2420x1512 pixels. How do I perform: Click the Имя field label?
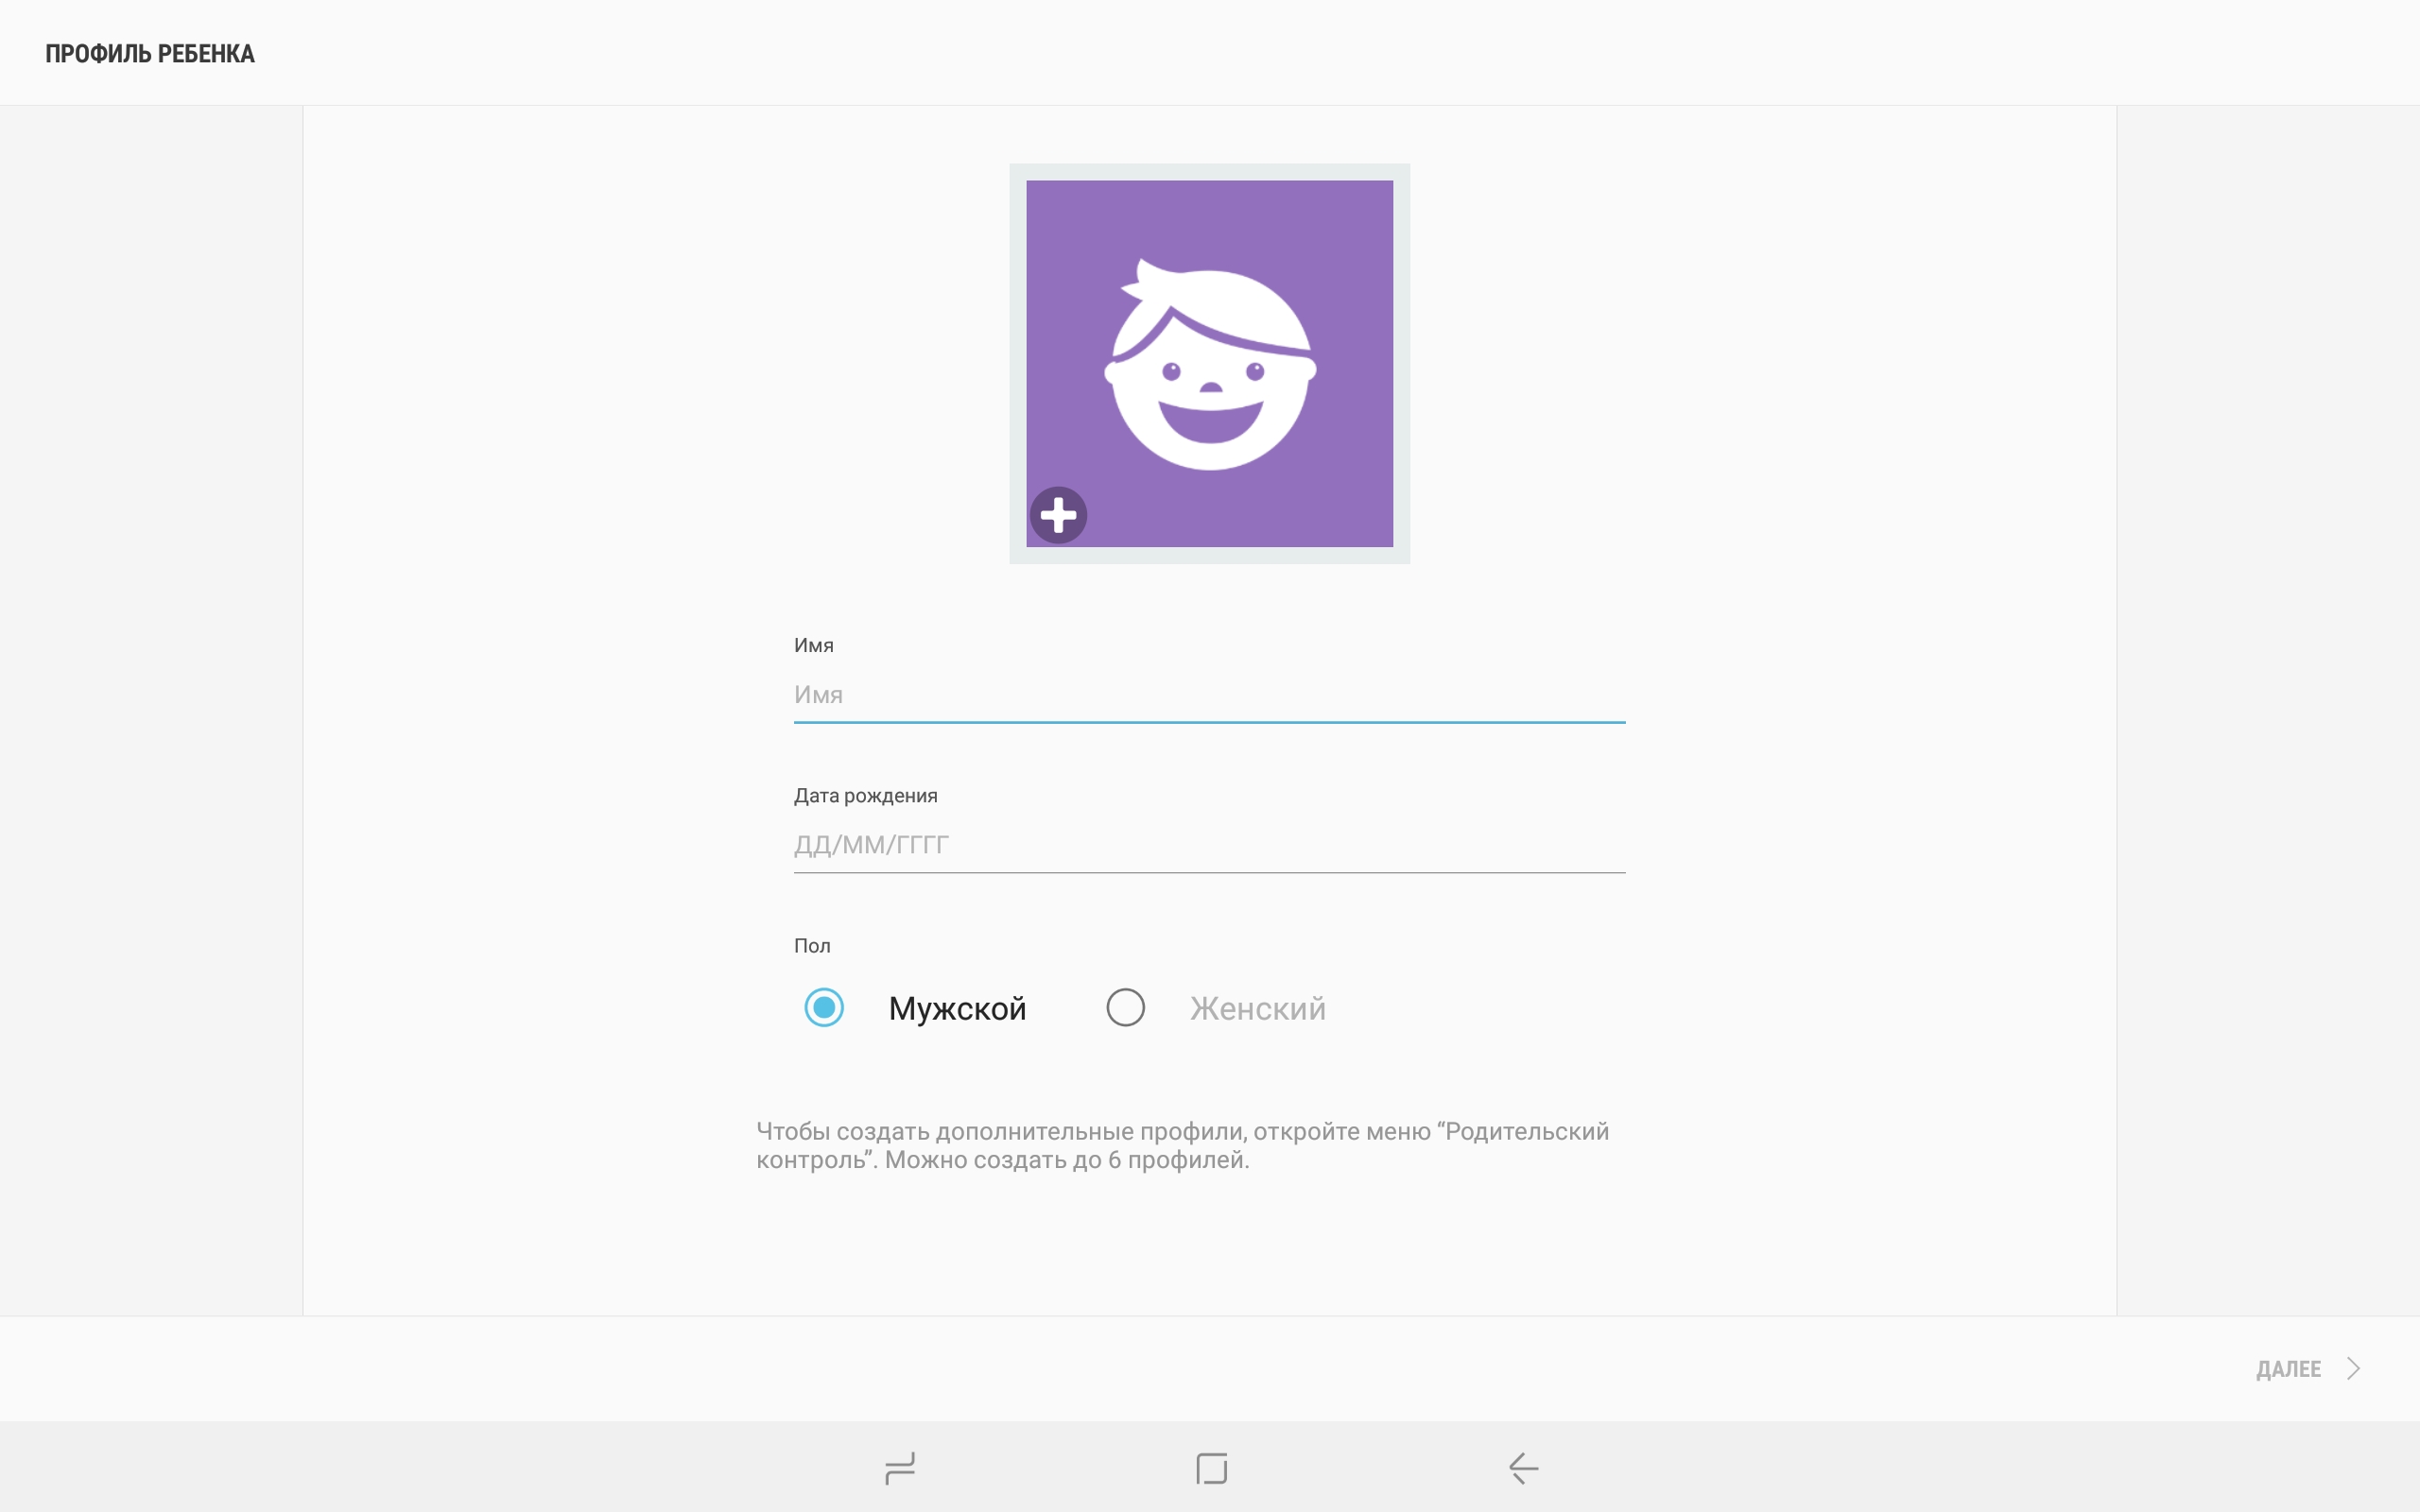point(813,645)
